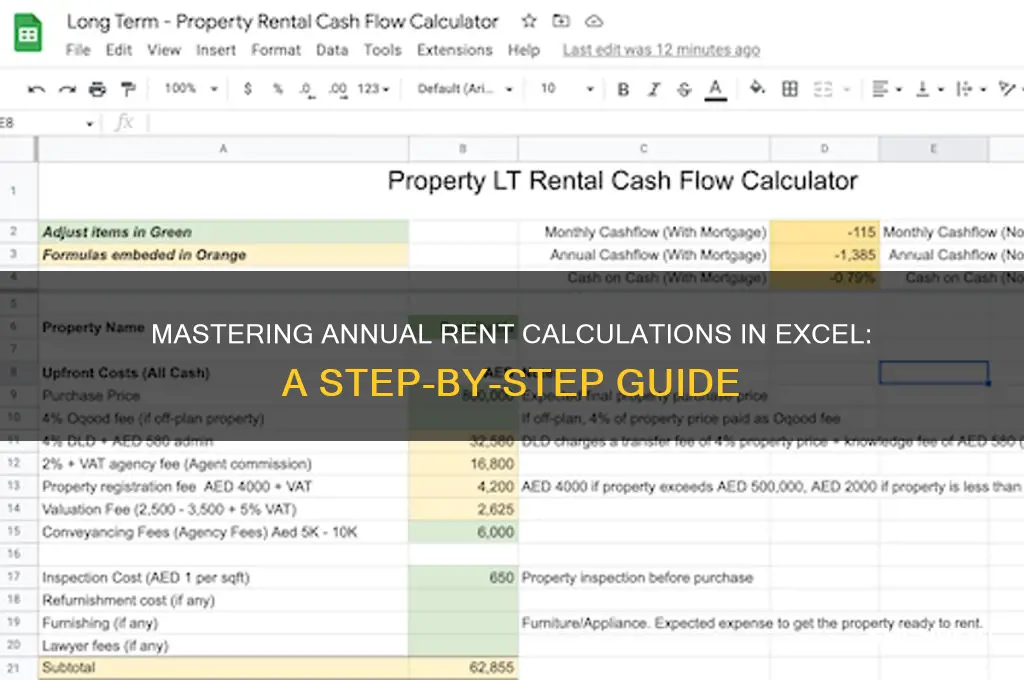Select the 'Adjust items in Green' cell
Viewport: 1024px width, 680px height.
point(223,232)
